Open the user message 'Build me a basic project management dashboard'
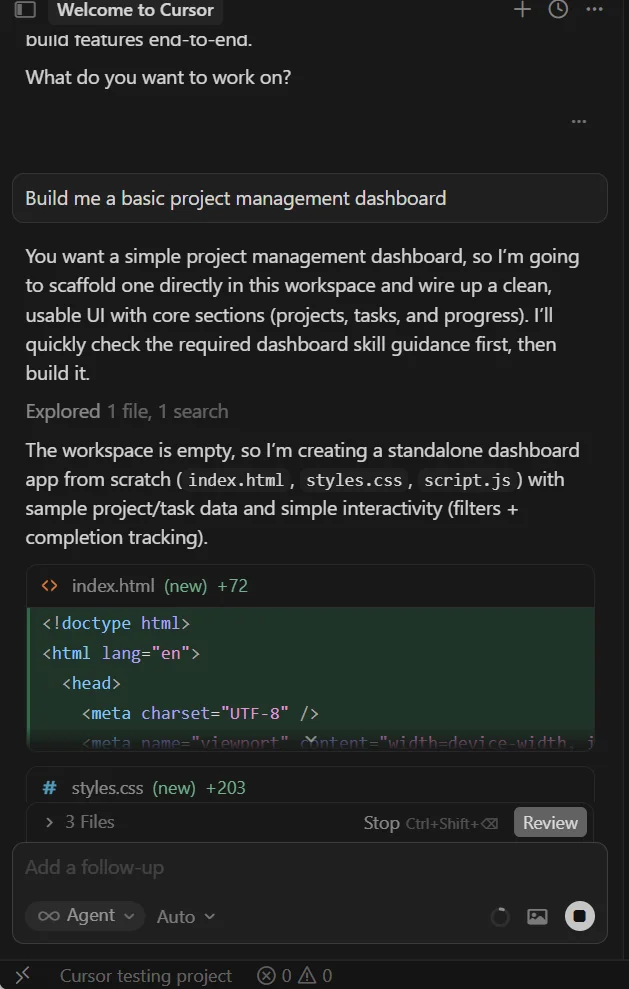 pos(310,198)
